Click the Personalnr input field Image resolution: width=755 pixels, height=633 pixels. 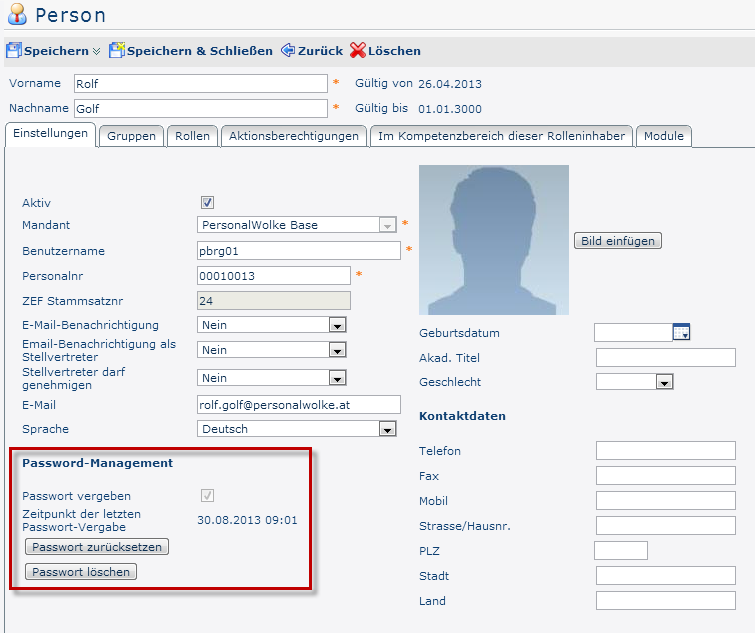(273, 276)
